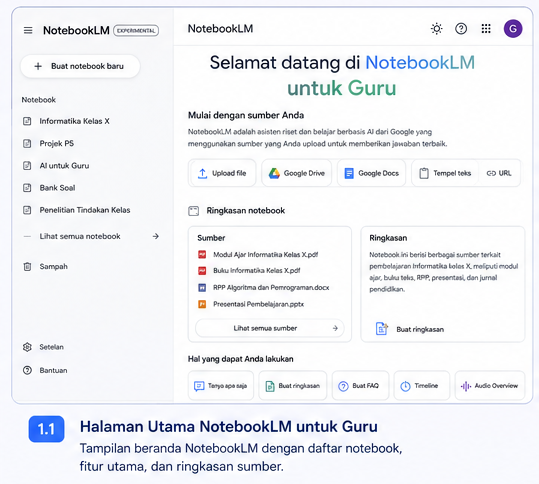Open the Informatika Kelas X notebook
The image size is (539, 484).
pos(74,121)
